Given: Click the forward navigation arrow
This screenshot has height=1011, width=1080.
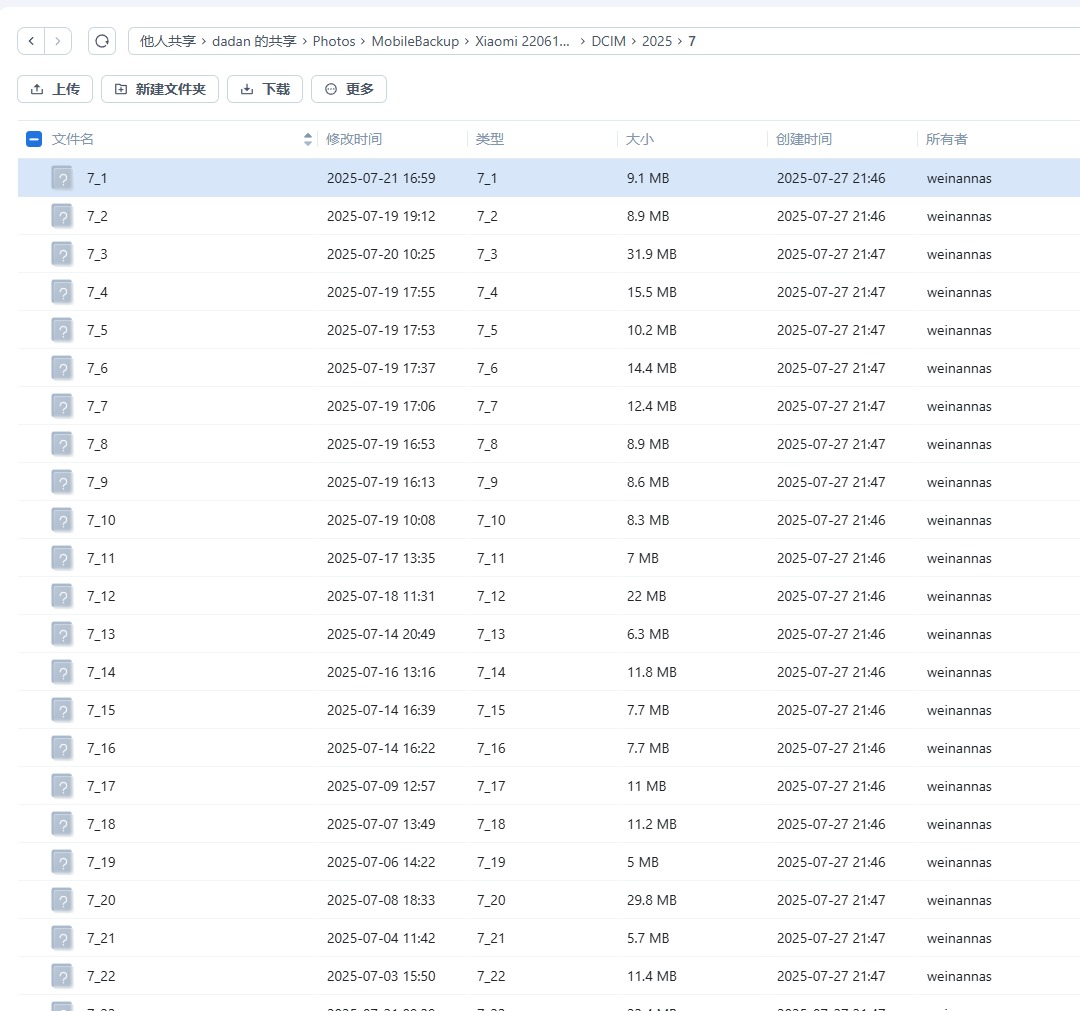Looking at the screenshot, I should coord(58,41).
